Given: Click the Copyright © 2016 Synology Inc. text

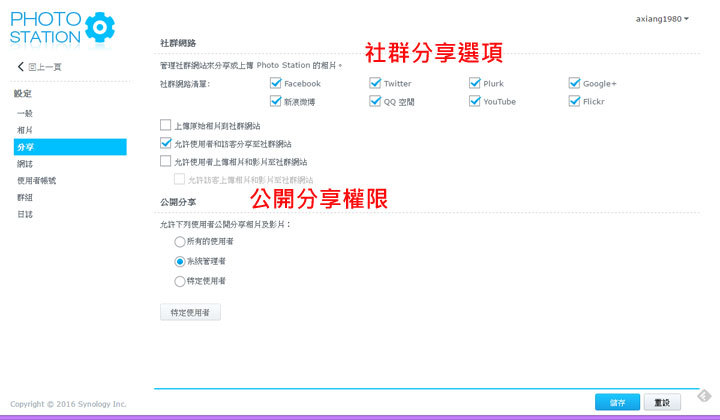Looking at the screenshot, I should pos(68,404).
